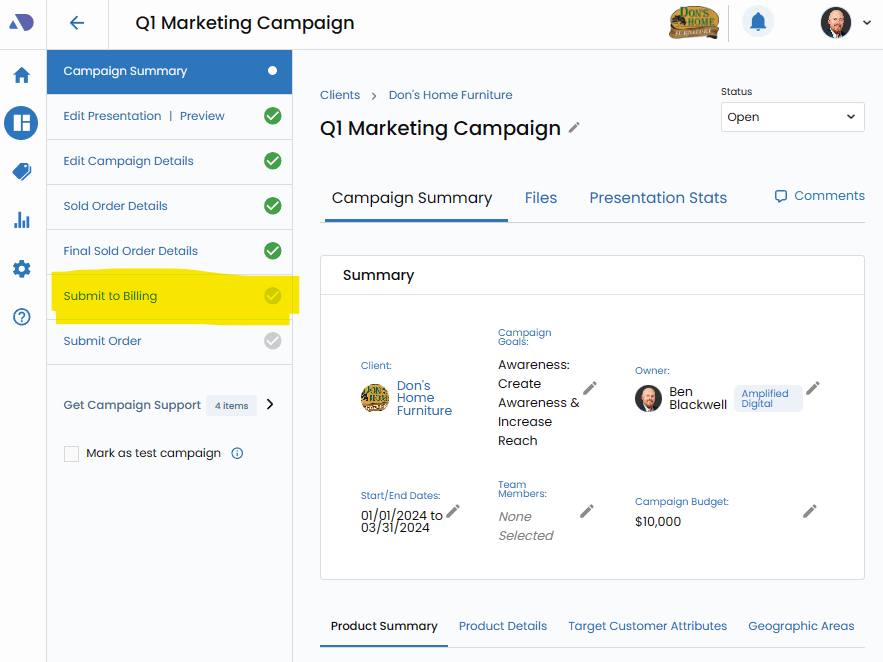Click the back arrow in the header

tap(77, 23)
